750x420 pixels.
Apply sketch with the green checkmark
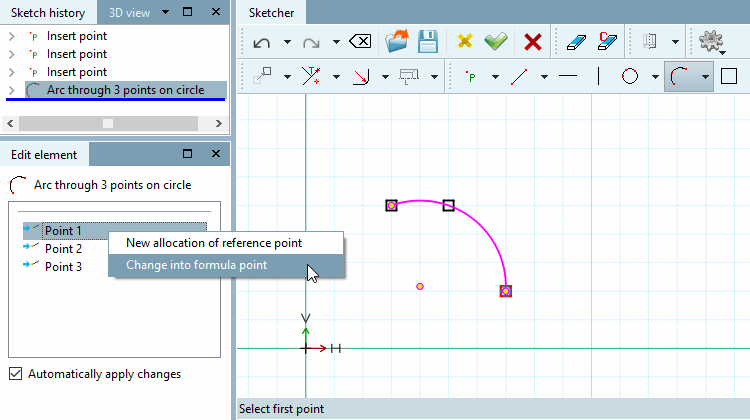click(496, 41)
